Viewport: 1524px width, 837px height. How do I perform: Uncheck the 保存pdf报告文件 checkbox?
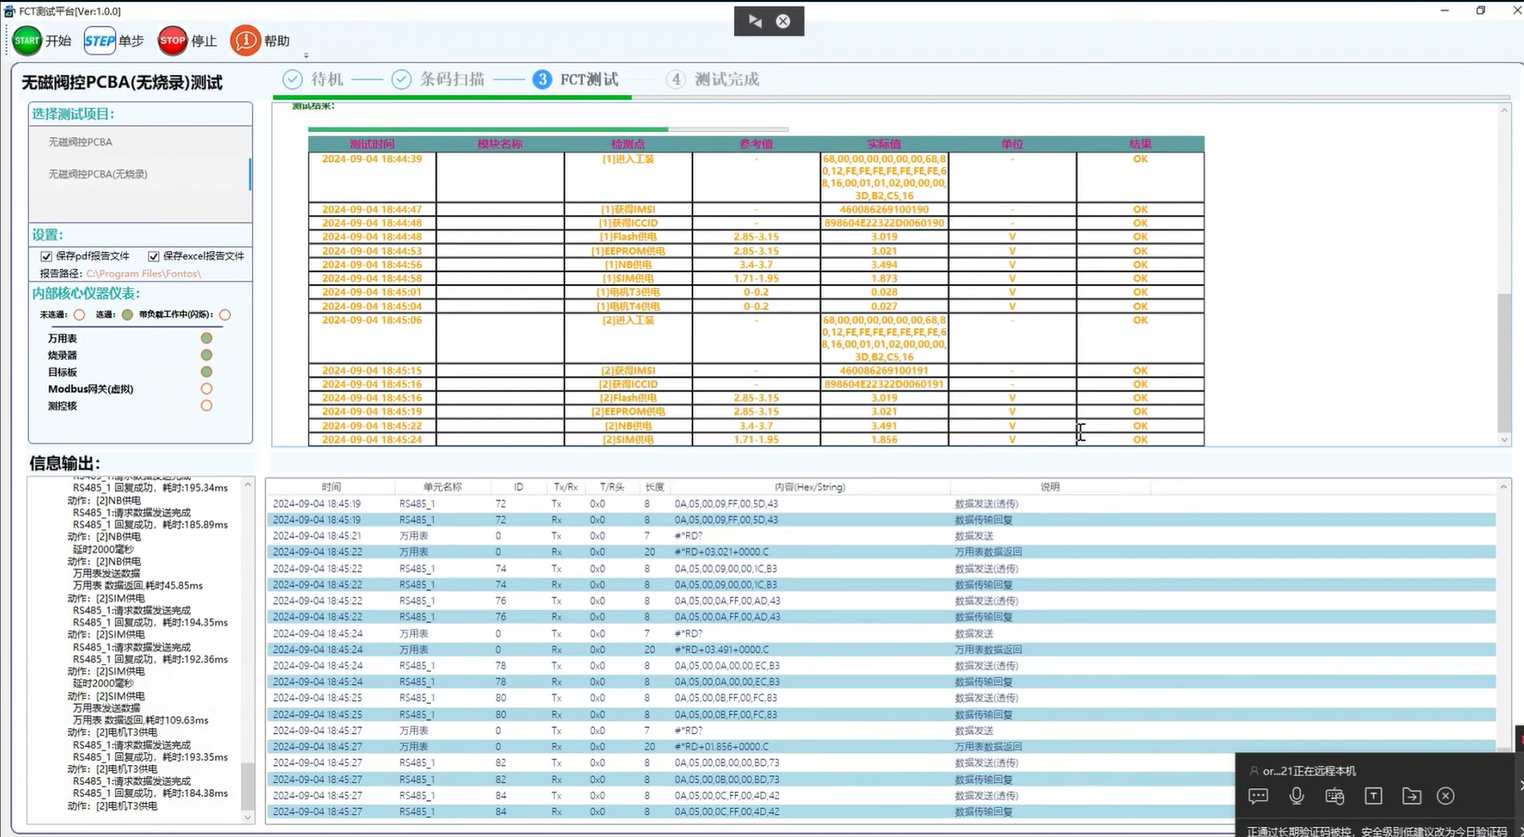coord(46,256)
